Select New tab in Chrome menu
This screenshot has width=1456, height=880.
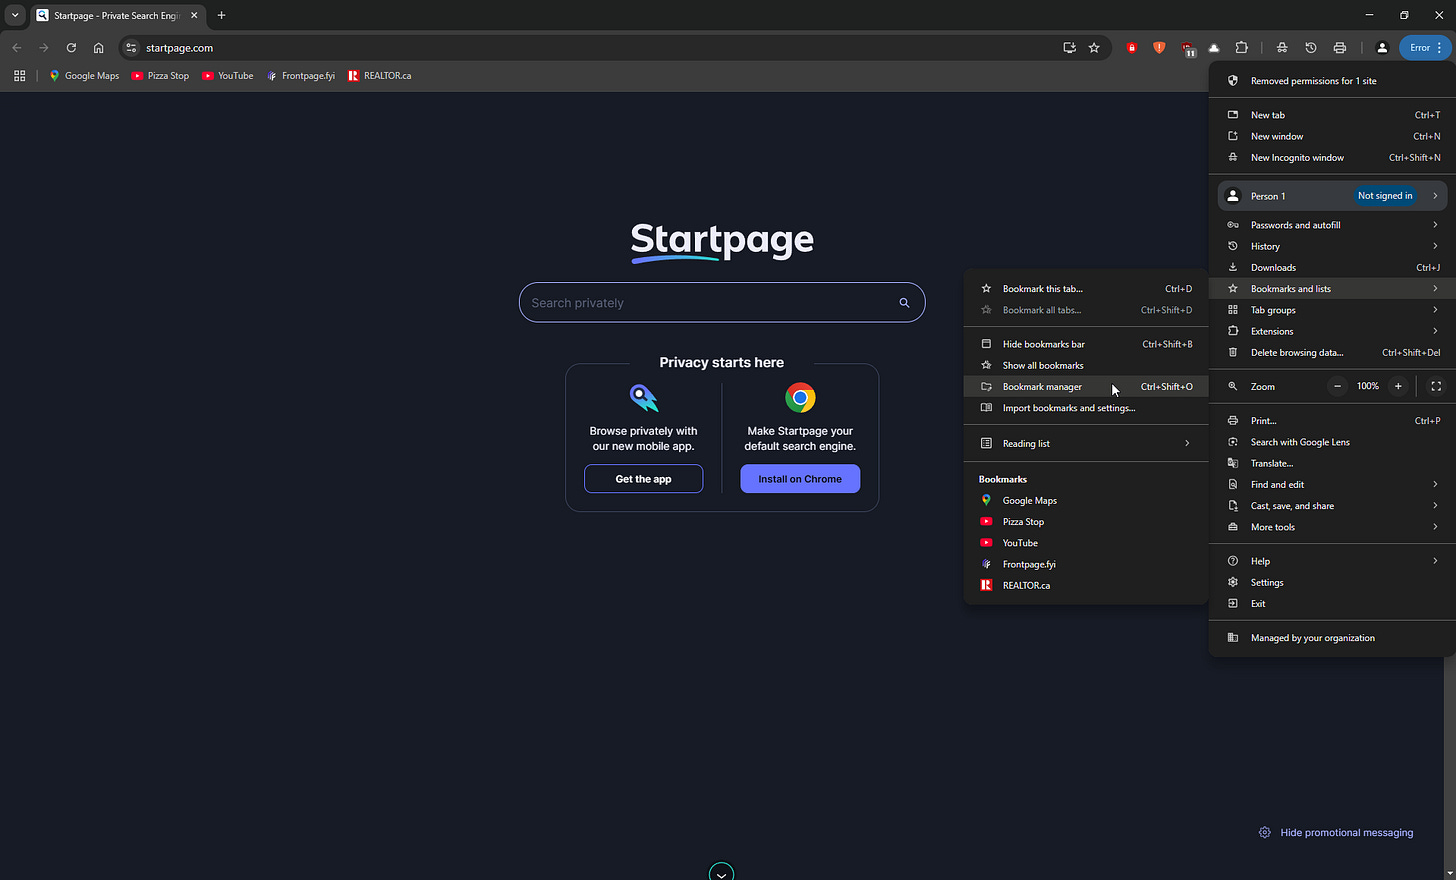tap(1333, 115)
